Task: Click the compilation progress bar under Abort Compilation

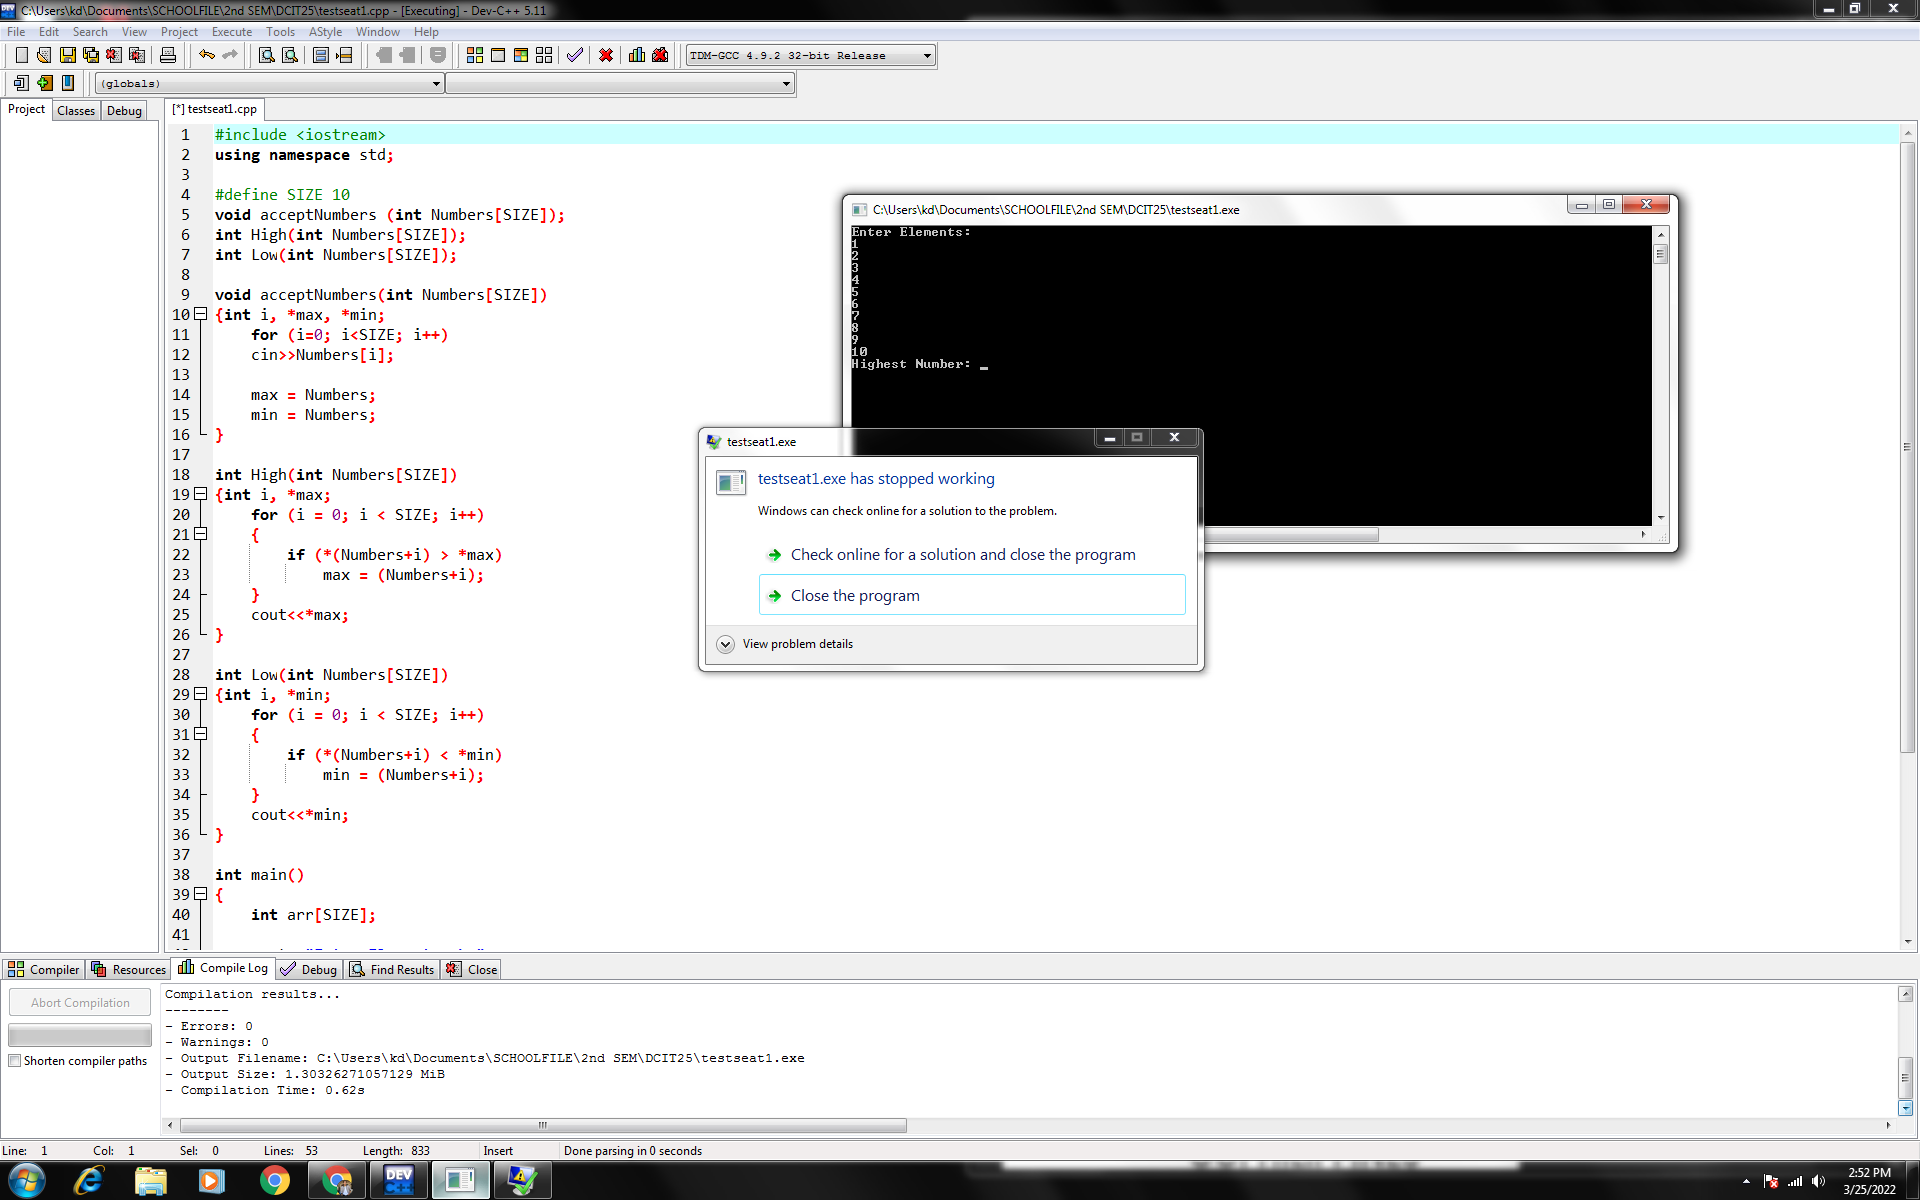Action: pos(80,1034)
